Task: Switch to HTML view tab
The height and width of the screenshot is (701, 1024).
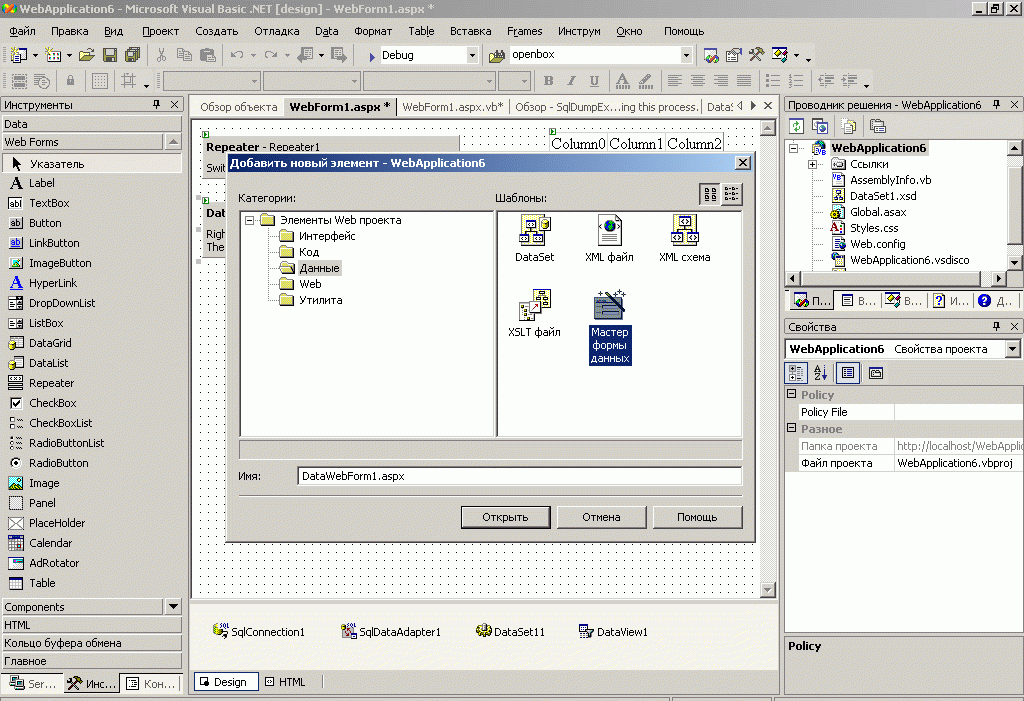Action: (286, 681)
